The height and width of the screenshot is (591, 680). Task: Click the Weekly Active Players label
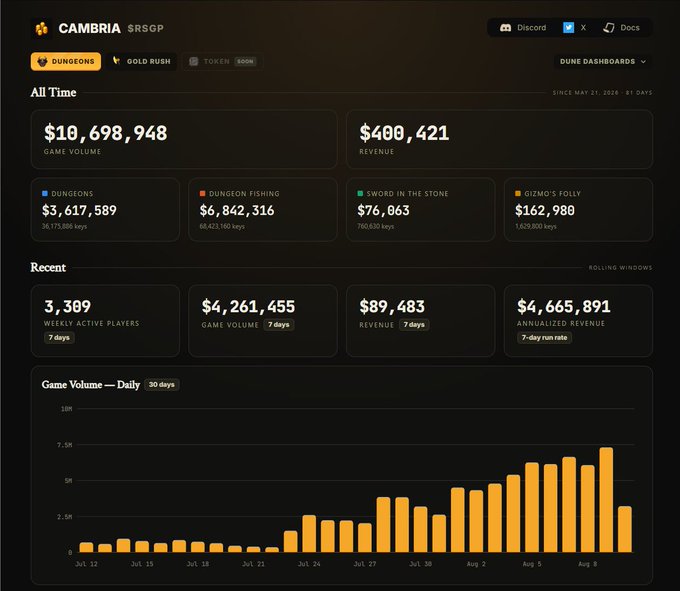(92, 323)
